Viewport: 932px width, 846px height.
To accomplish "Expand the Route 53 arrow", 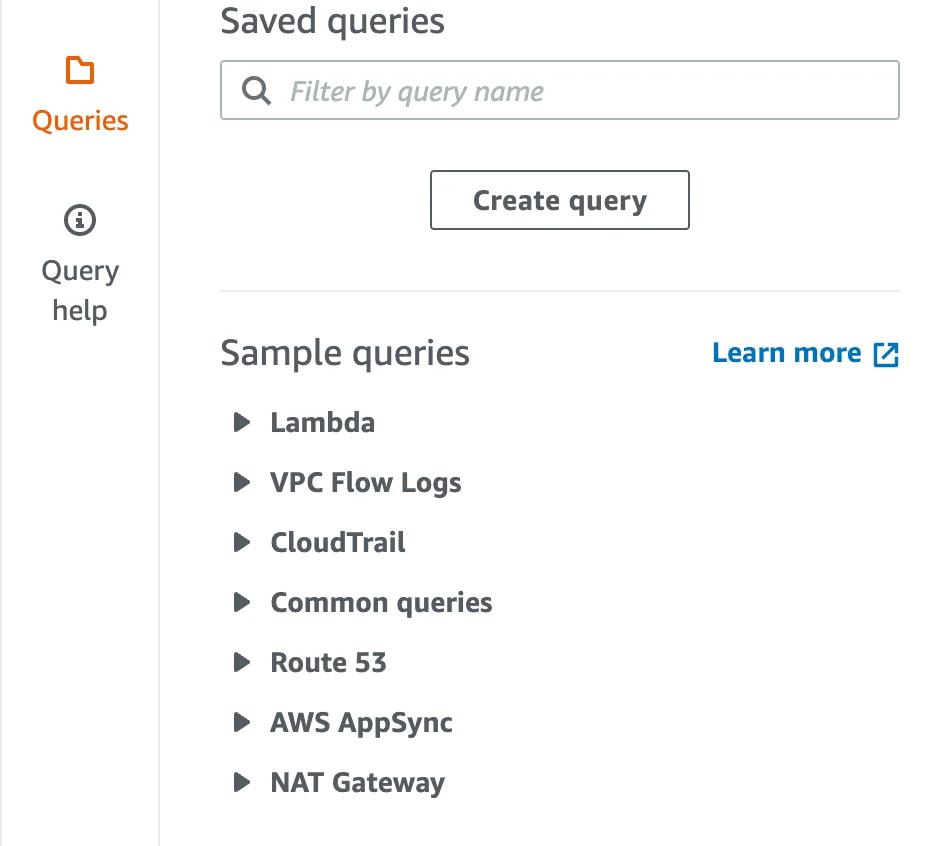I will point(241,662).
